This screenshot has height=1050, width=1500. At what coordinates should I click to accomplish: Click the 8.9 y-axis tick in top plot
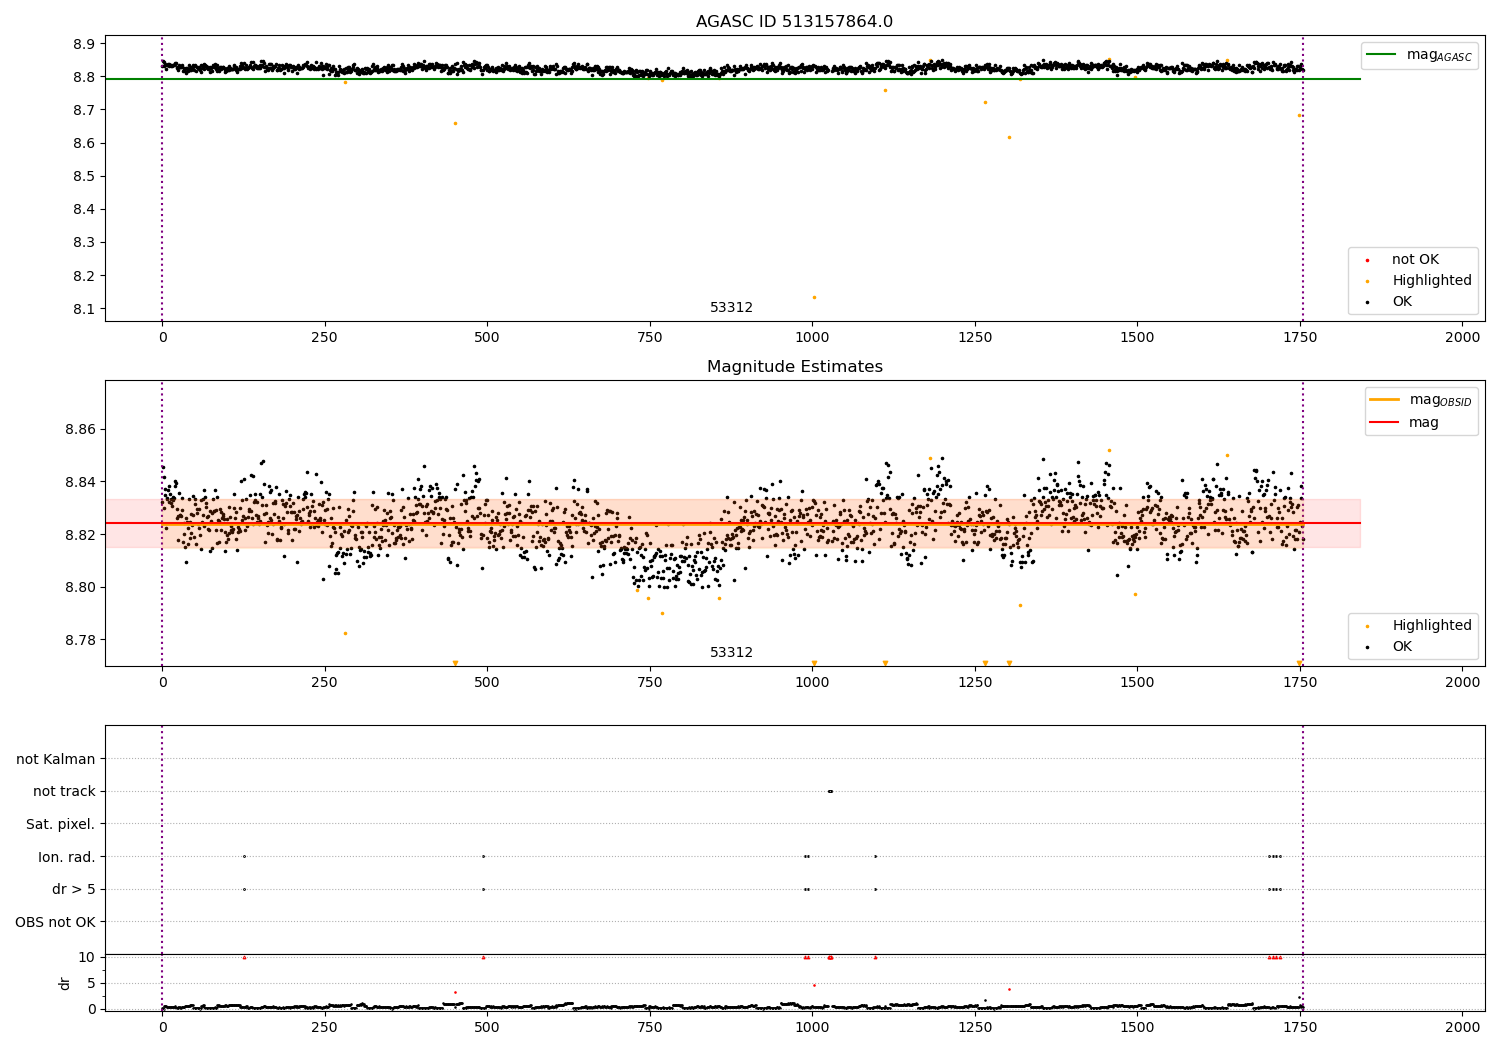(x=84, y=44)
